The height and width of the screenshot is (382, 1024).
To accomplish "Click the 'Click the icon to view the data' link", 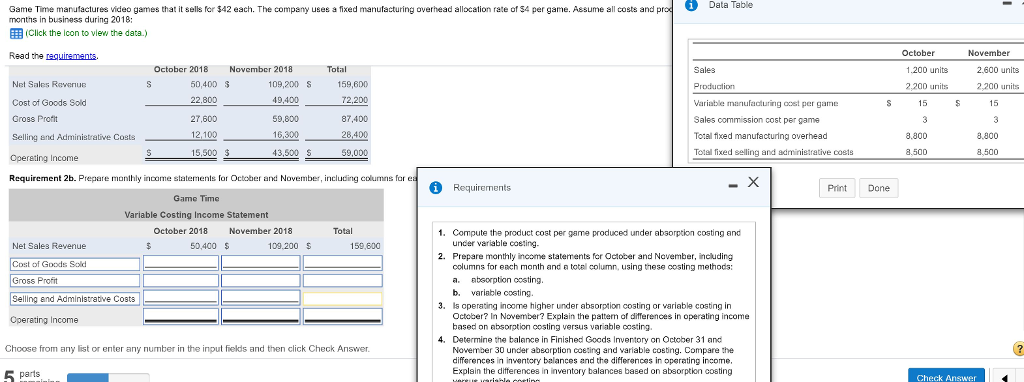I will pyautogui.click(x=86, y=33).
